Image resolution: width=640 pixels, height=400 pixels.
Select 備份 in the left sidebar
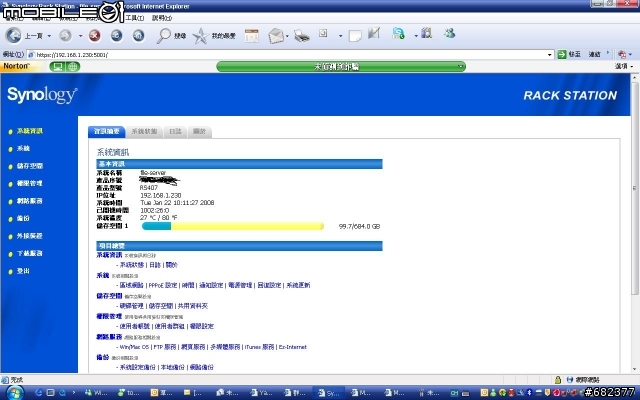pos(23,219)
